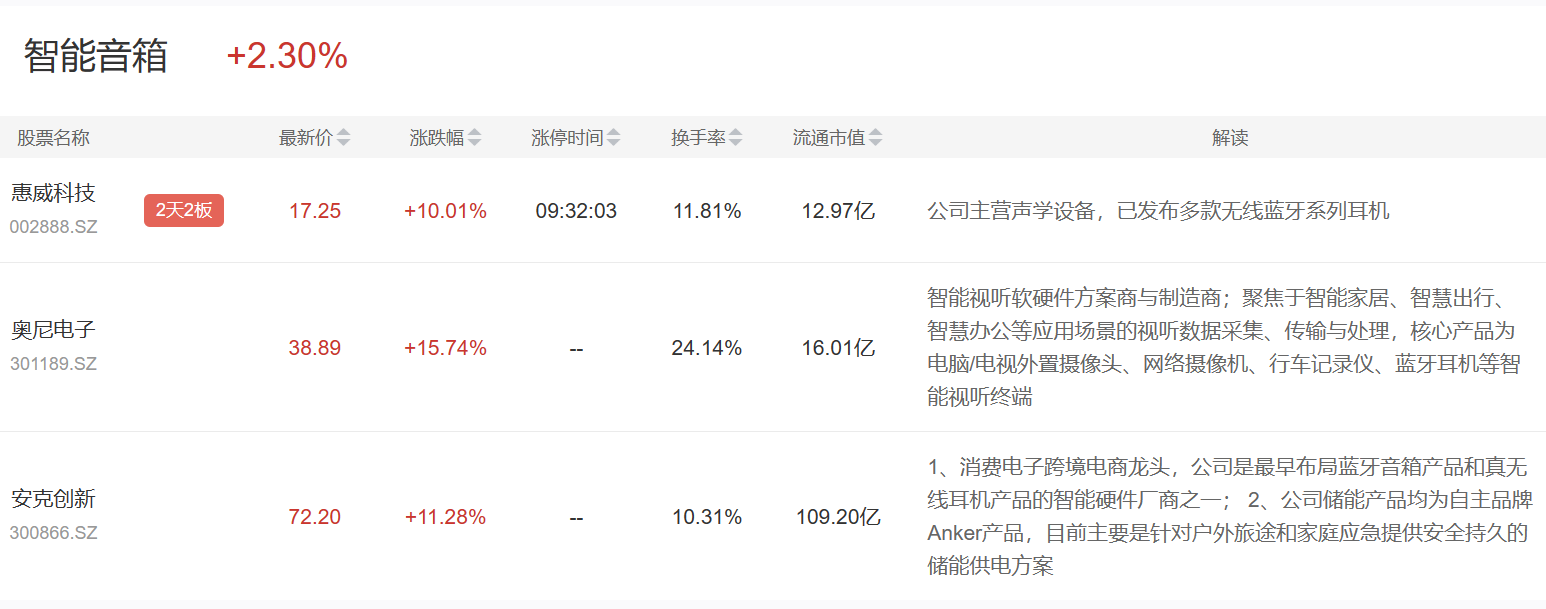Image resolution: width=1546 pixels, height=609 pixels.
Task: Open the 安克创新 stock link
Action: pyautogui.click(x=53, y=499)
